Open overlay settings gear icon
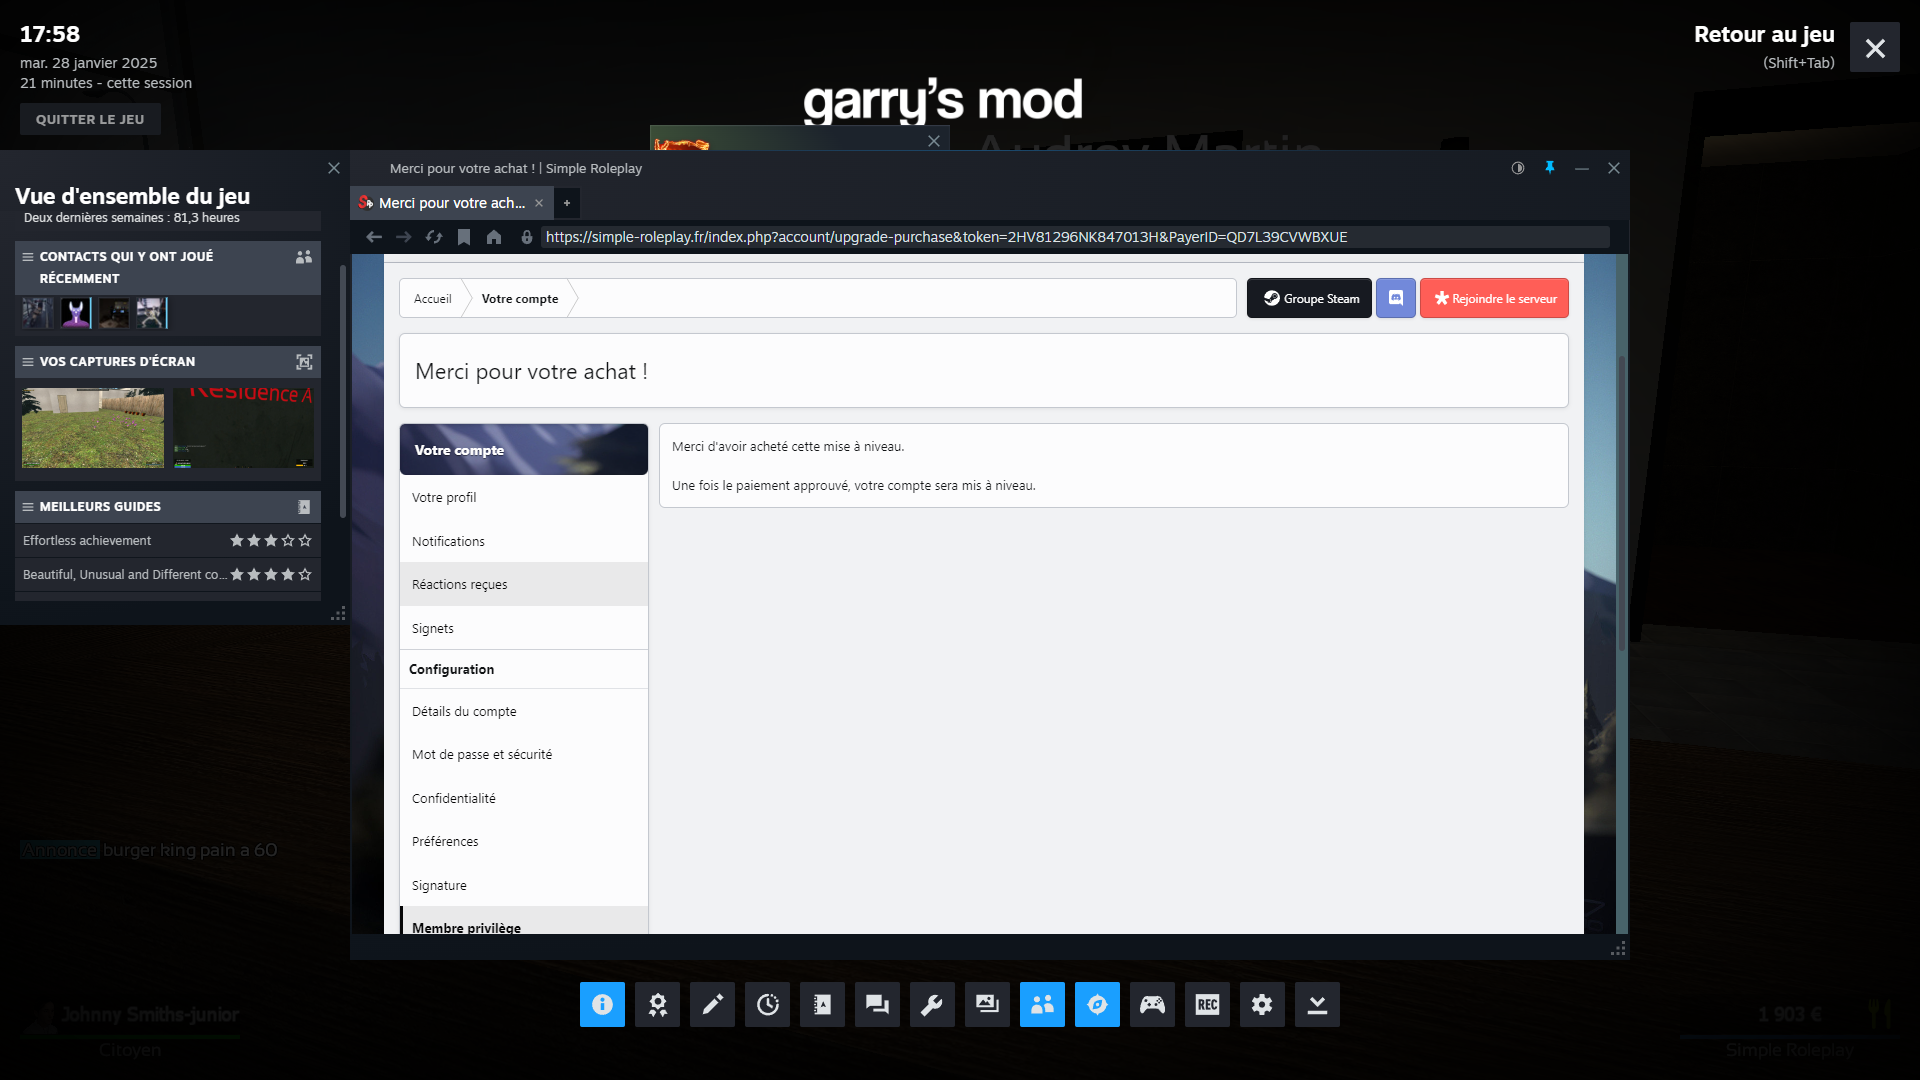 1262,1004
